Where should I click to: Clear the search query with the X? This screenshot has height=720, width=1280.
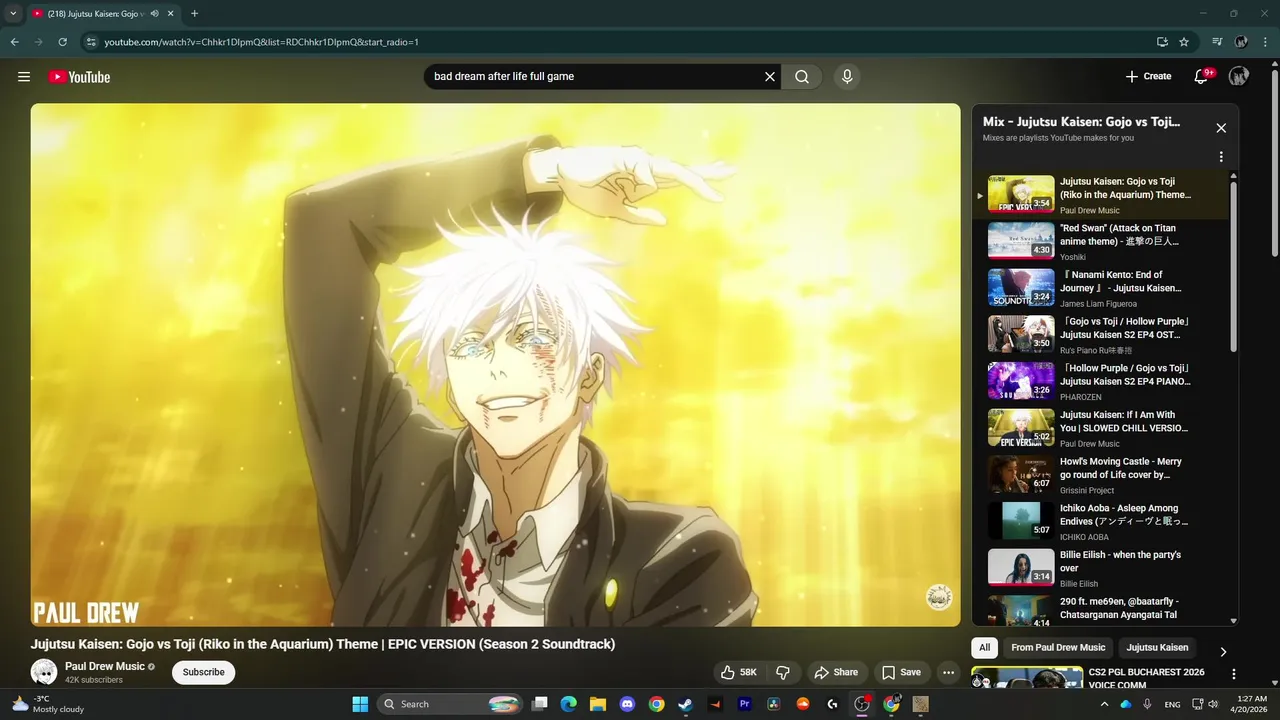pyautogui.click(x=770, y=77)
